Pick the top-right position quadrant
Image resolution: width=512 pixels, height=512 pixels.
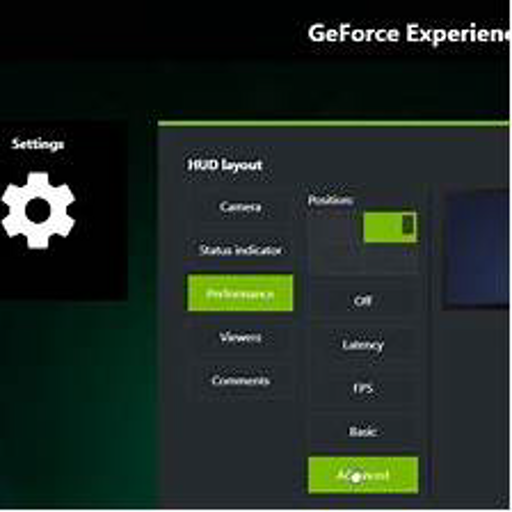coord(390,227)
